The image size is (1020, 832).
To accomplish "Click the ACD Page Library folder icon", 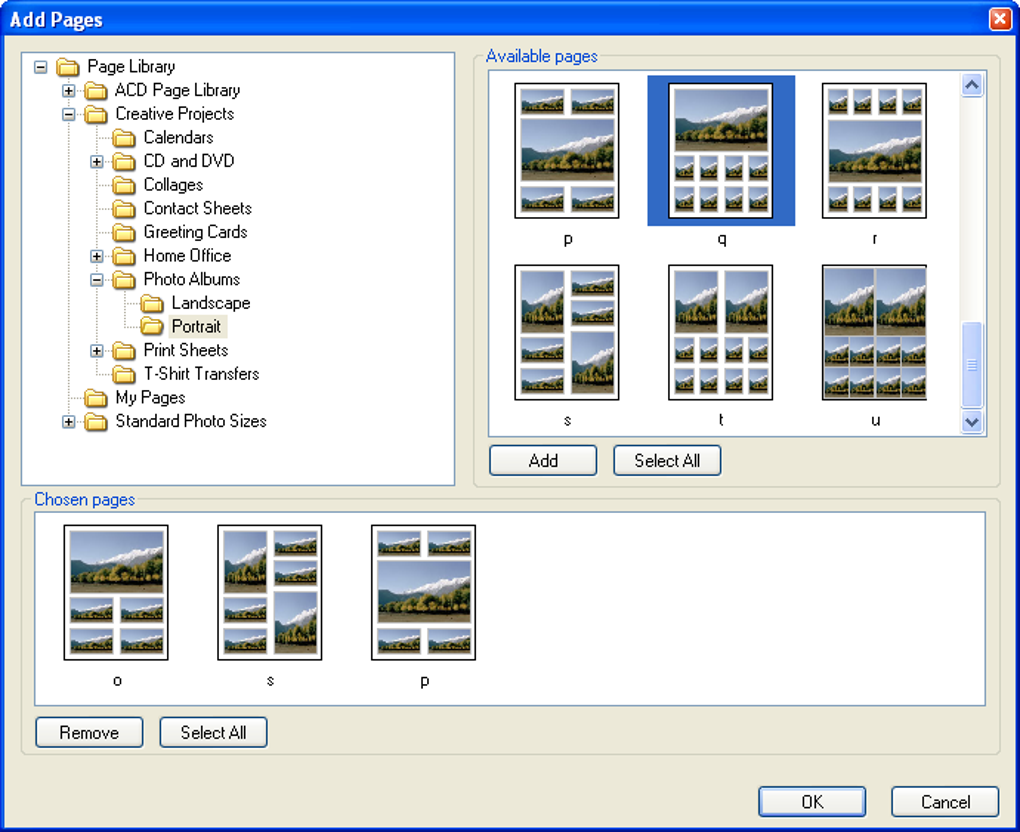I will pyautogui.click(x=96, y=90).
